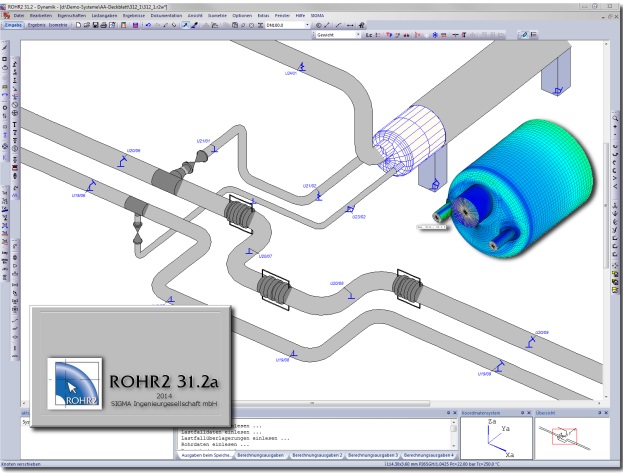Click the support label U20/07

click(x=265, y=256)
